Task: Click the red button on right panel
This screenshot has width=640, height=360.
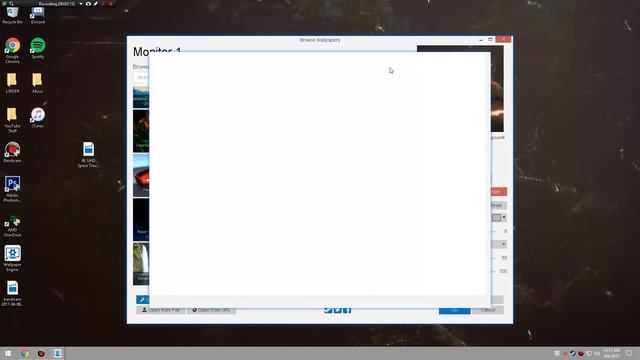Action: point(498,191)
